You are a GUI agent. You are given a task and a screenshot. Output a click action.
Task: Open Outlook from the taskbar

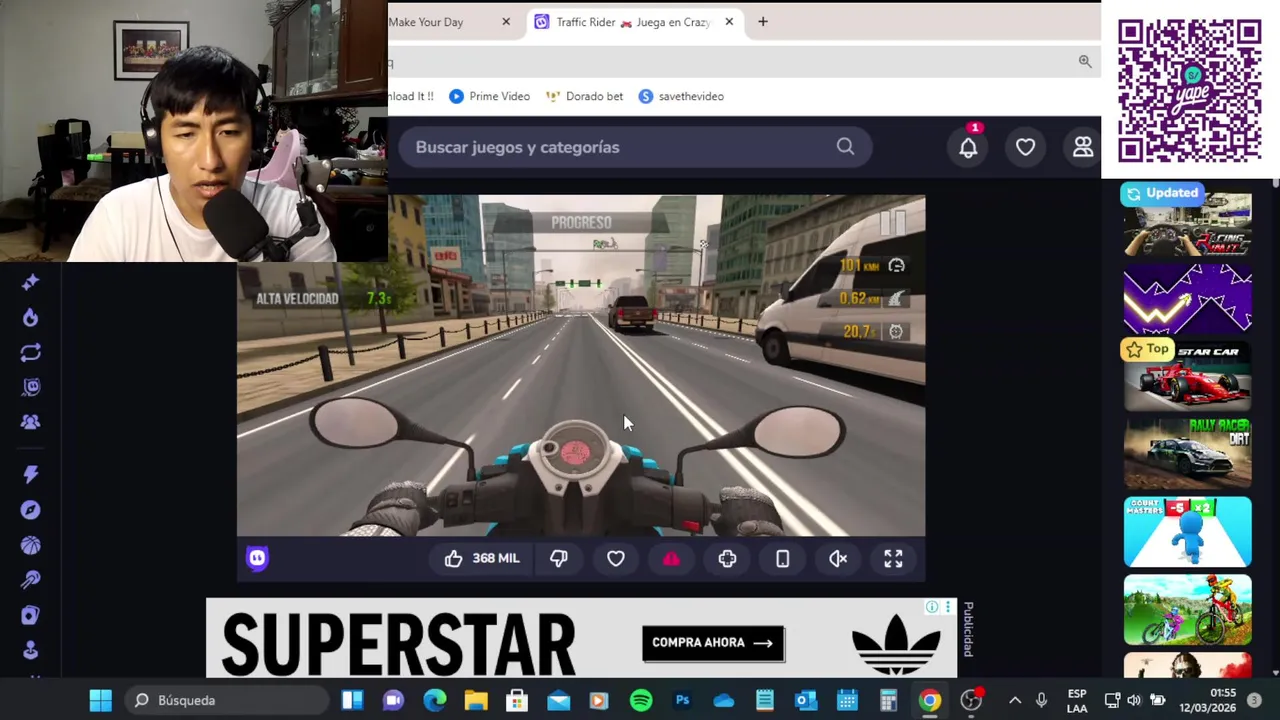806,700
